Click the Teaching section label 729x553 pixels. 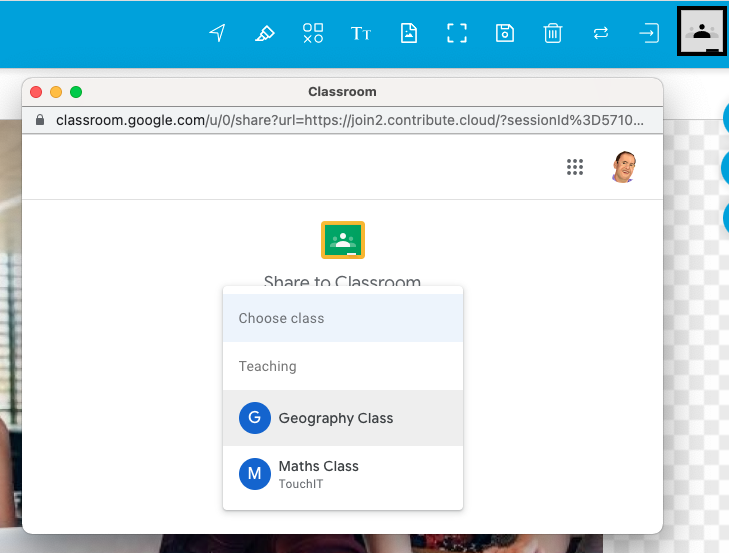click(x=267, y=366)
